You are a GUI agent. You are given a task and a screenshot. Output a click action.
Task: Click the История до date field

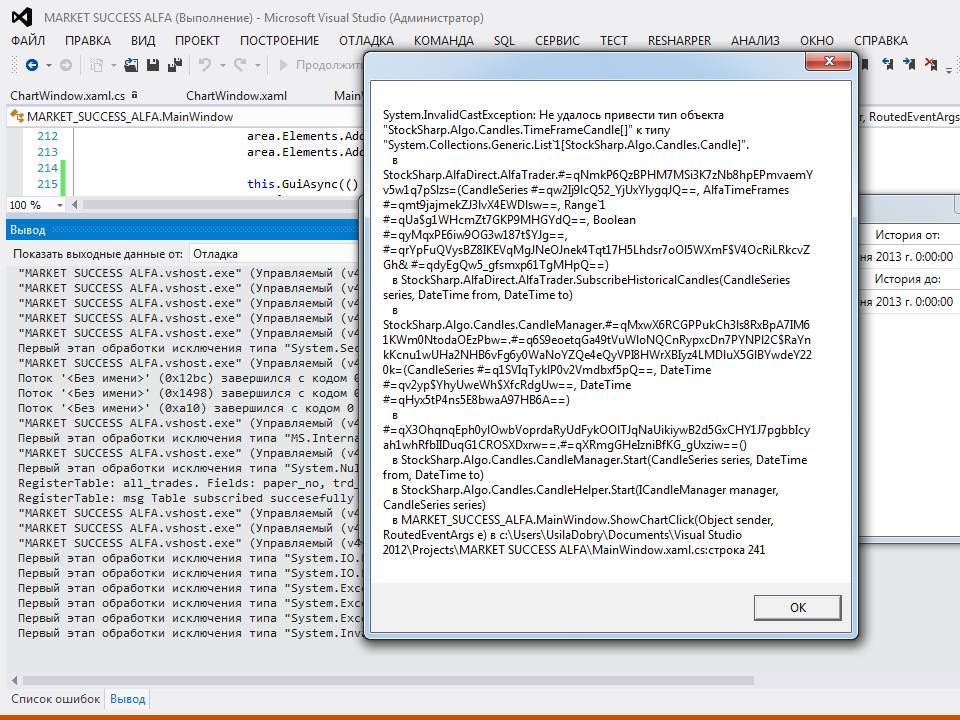[908, 301]
